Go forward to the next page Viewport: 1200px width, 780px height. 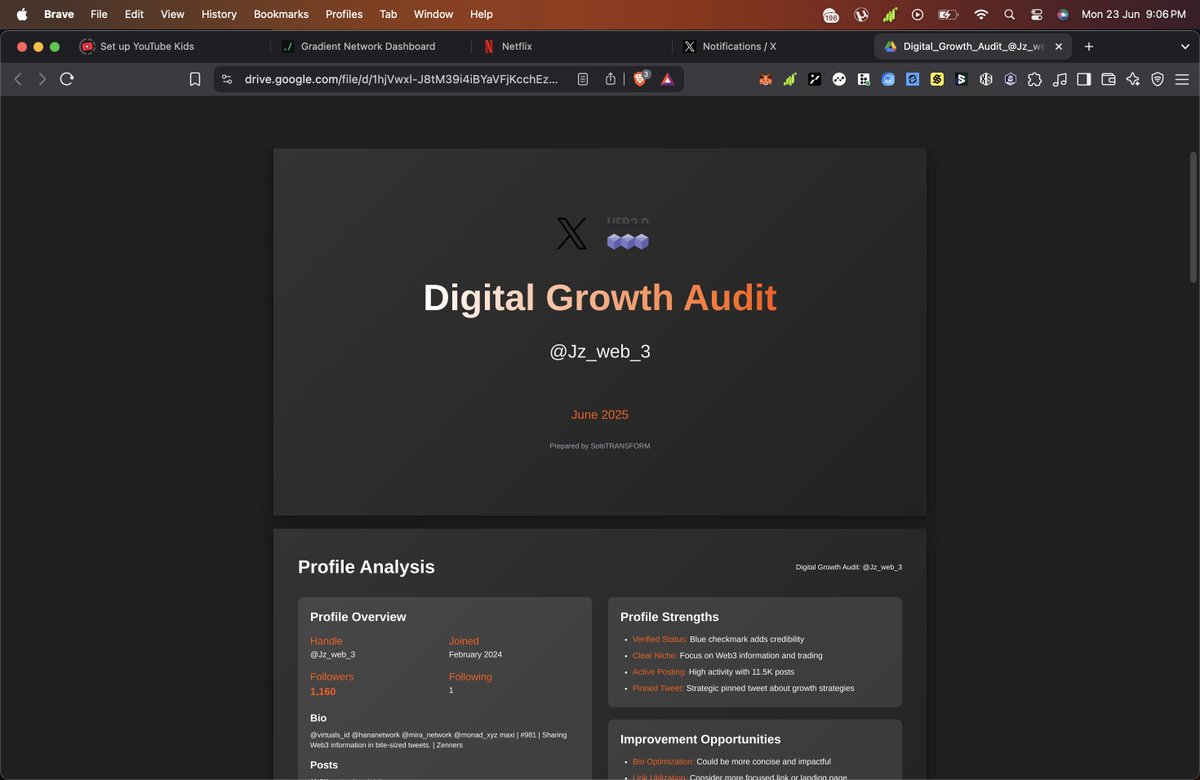(x=42, y=79)
